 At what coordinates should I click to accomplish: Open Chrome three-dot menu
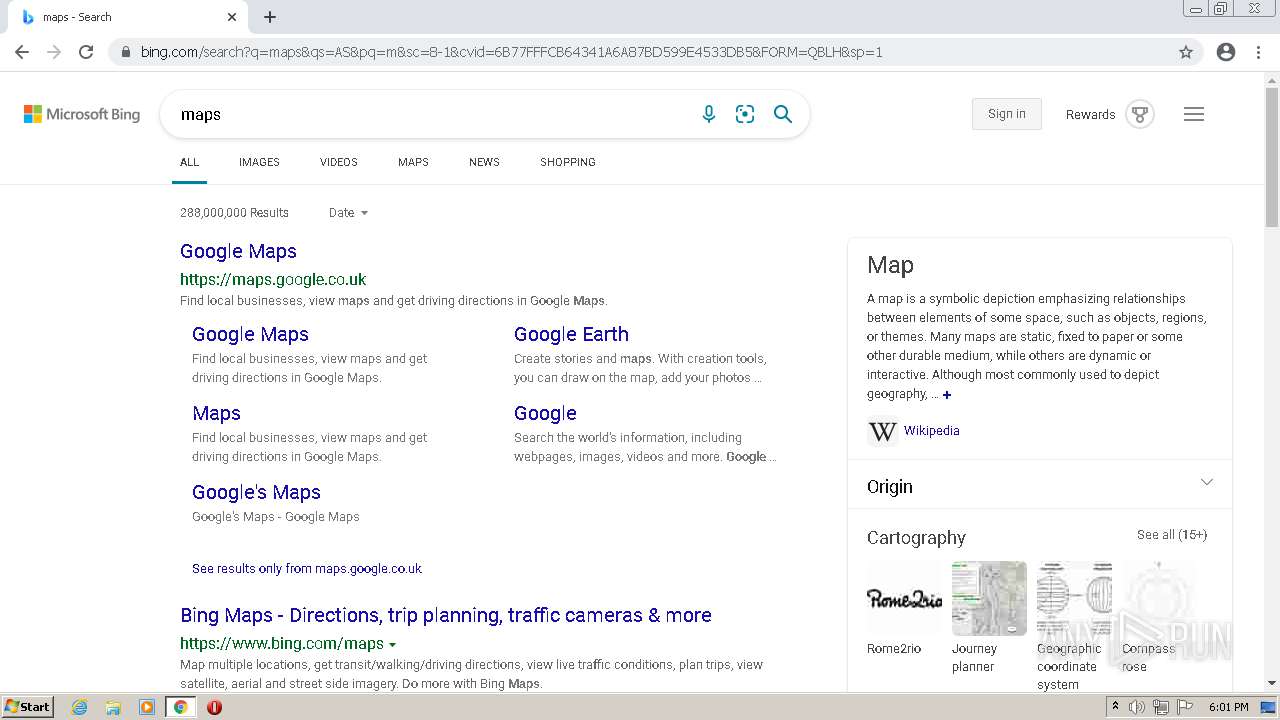[1258, 52]
